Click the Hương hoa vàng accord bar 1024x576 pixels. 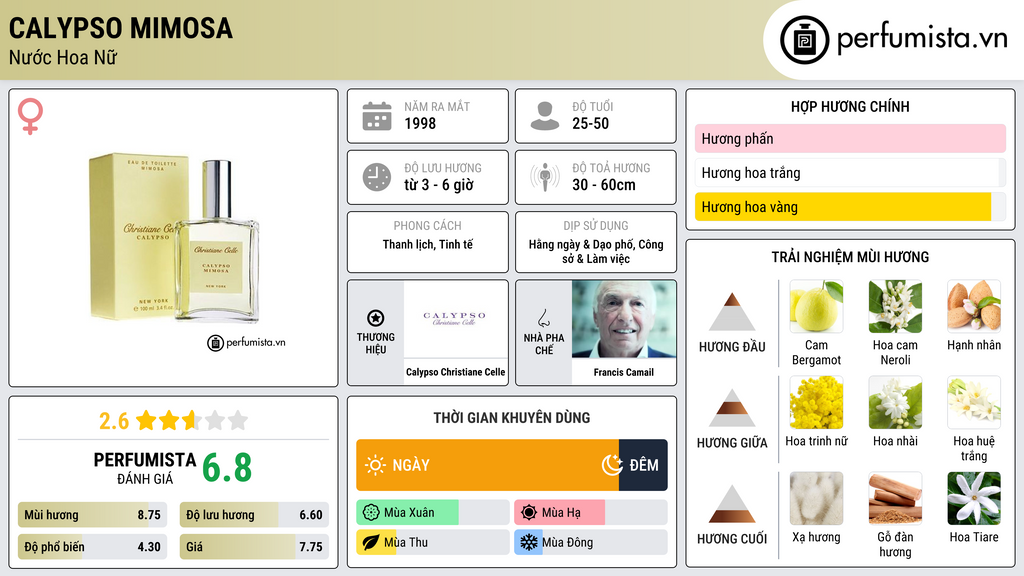[850, 207]
